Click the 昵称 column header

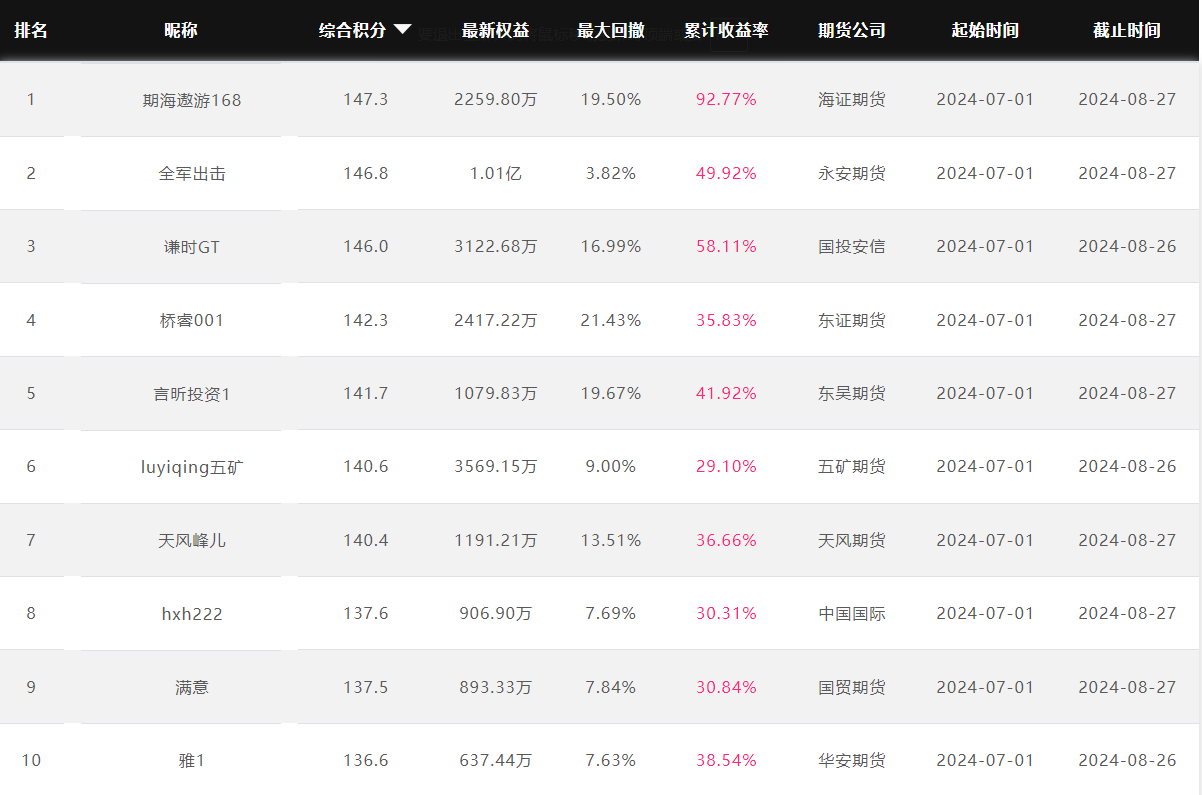181,30
